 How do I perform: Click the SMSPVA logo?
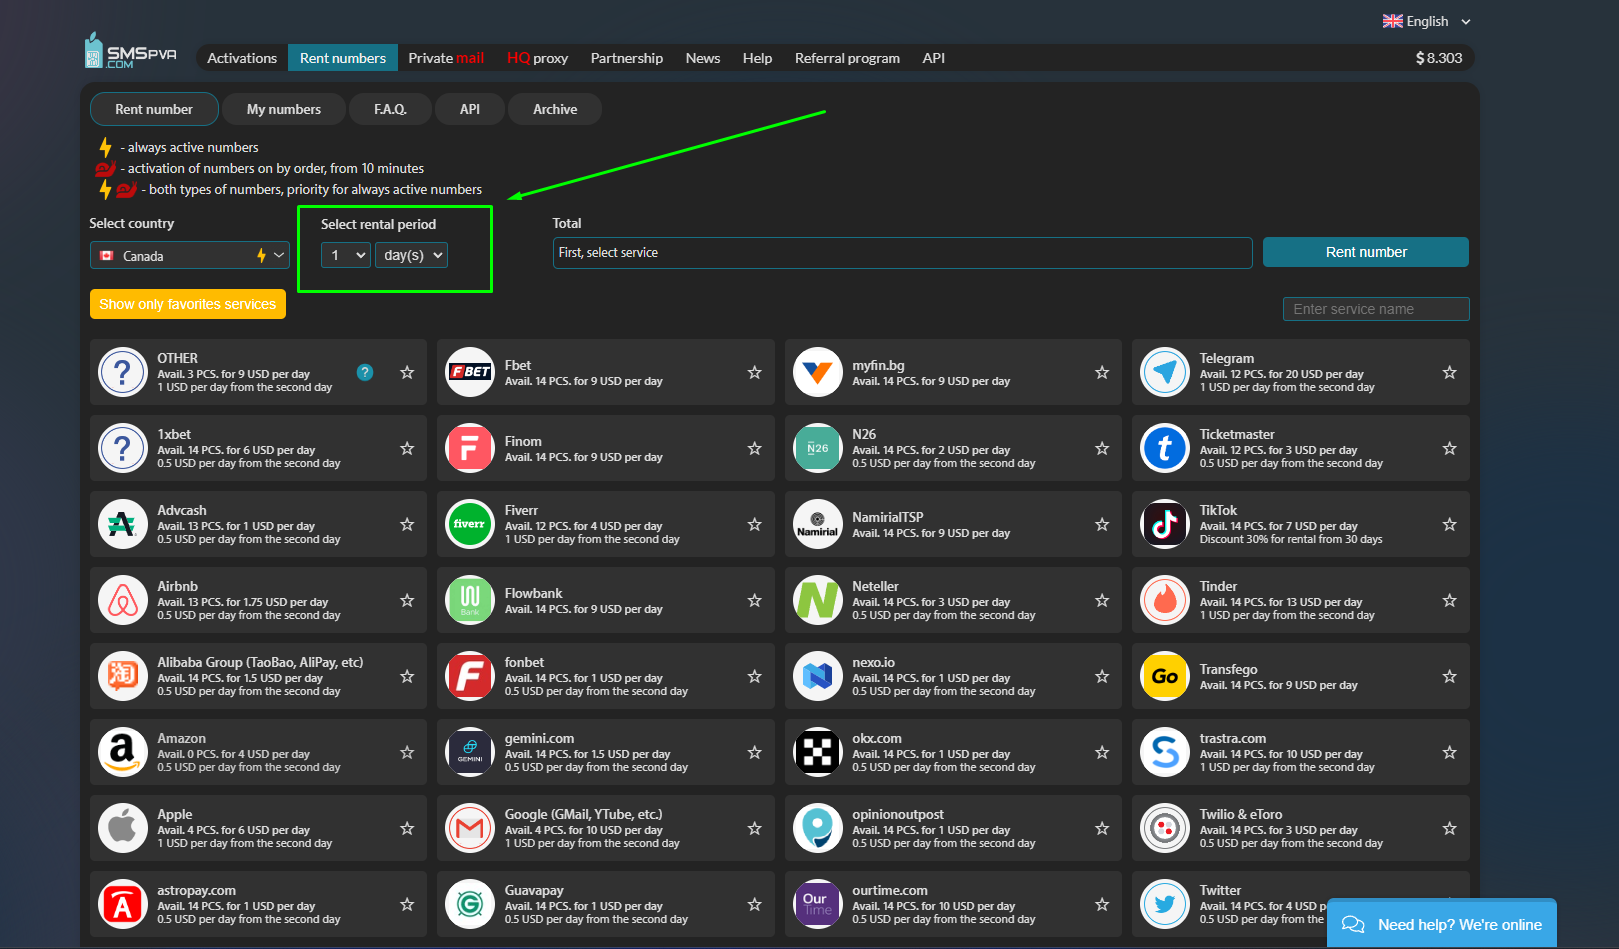(x=131, y=51)
